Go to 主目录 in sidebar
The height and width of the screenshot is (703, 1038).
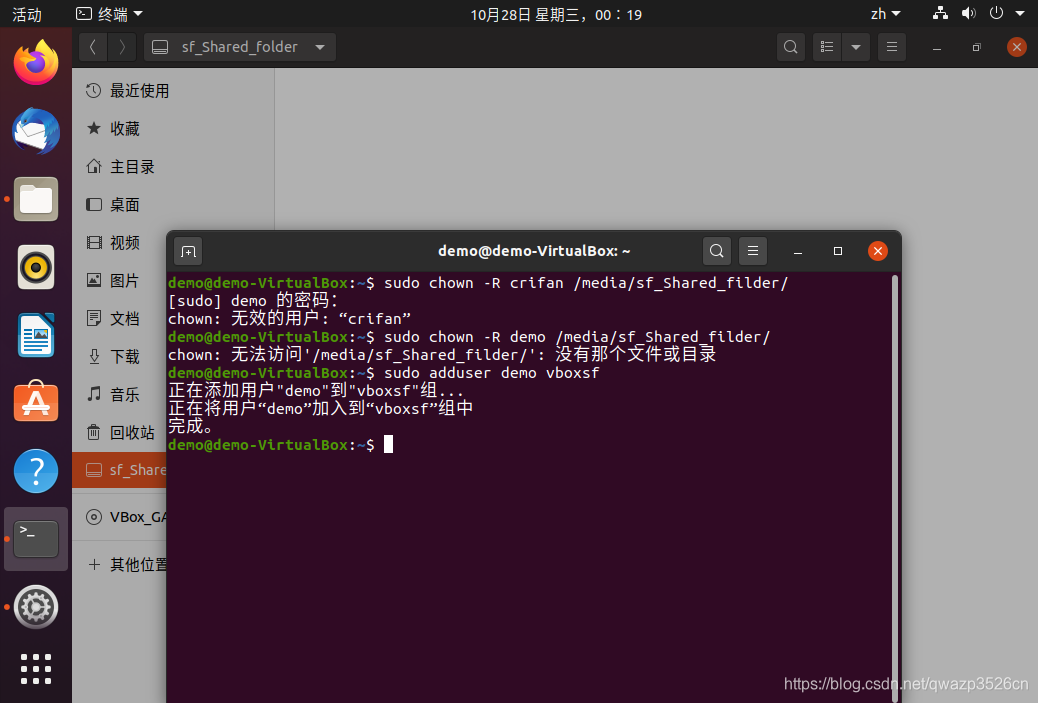[173, 167]
